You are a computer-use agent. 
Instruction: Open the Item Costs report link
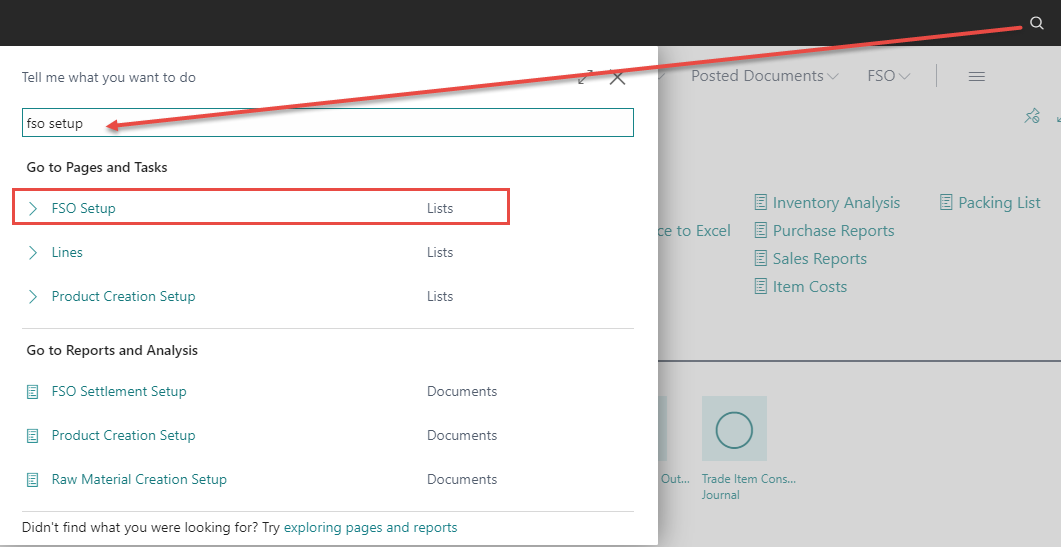pos(809,286)
